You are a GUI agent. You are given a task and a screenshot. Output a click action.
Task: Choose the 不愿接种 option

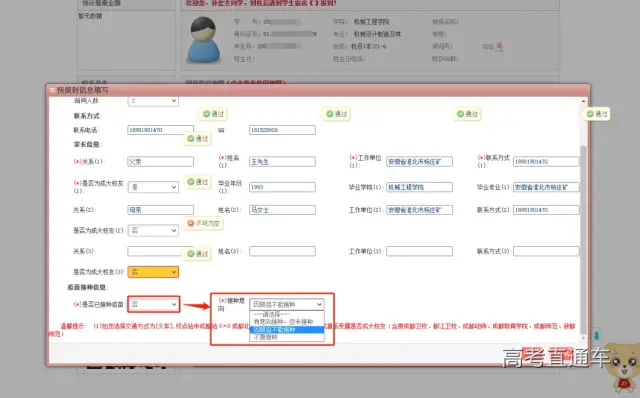click(x=287, y=337)
